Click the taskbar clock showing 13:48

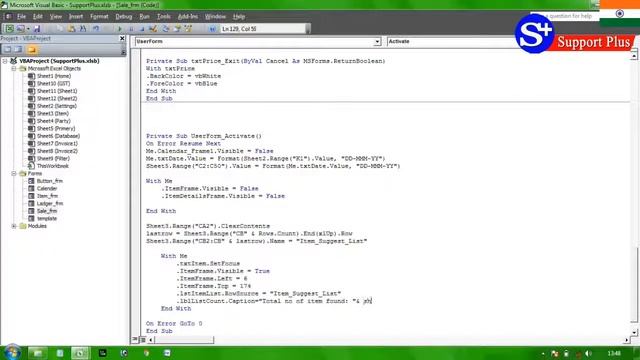pos(614,353)
